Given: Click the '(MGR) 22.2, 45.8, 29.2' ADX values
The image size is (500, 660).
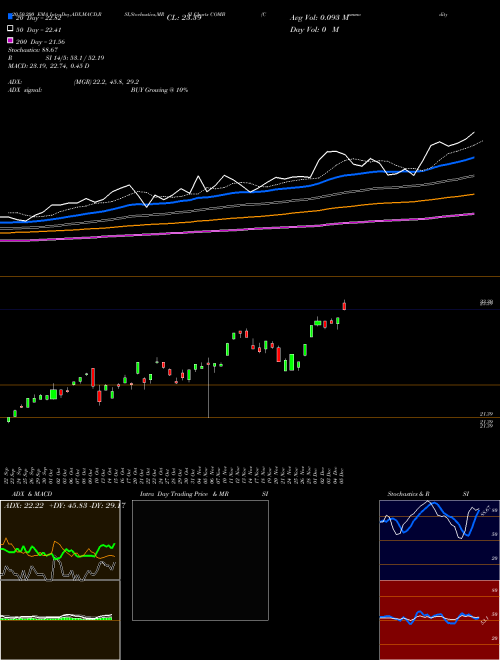Looking at the screenshot, I should coord(106,82).
